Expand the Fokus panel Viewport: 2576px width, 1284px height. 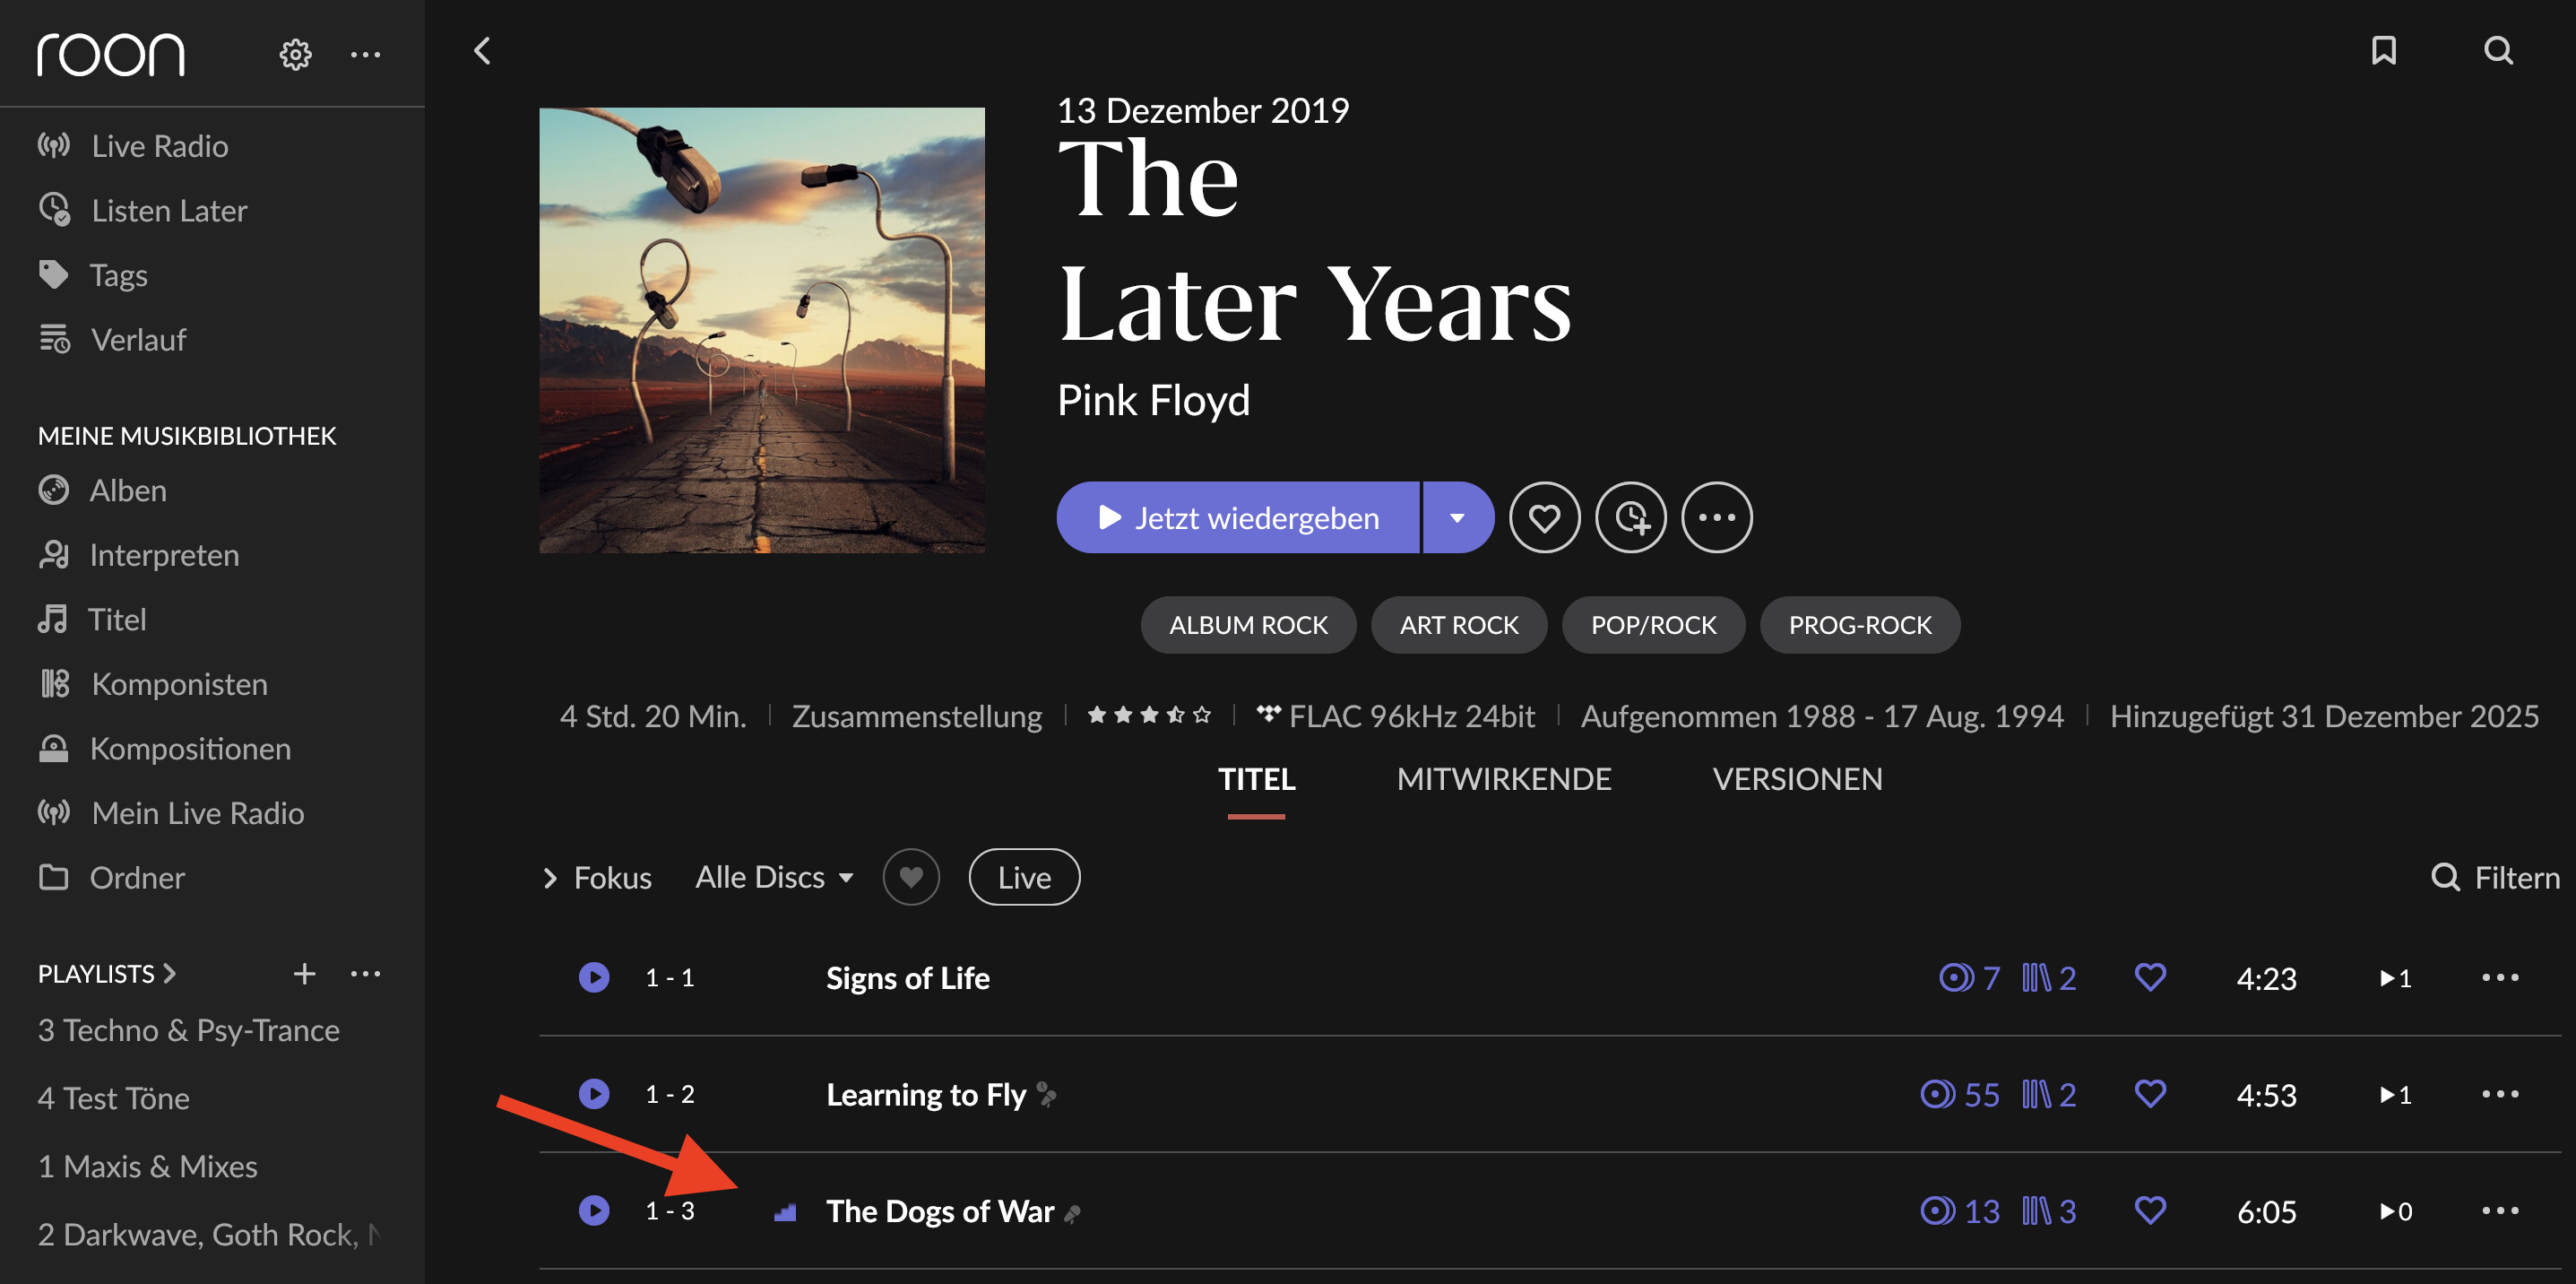click(597, 877)
